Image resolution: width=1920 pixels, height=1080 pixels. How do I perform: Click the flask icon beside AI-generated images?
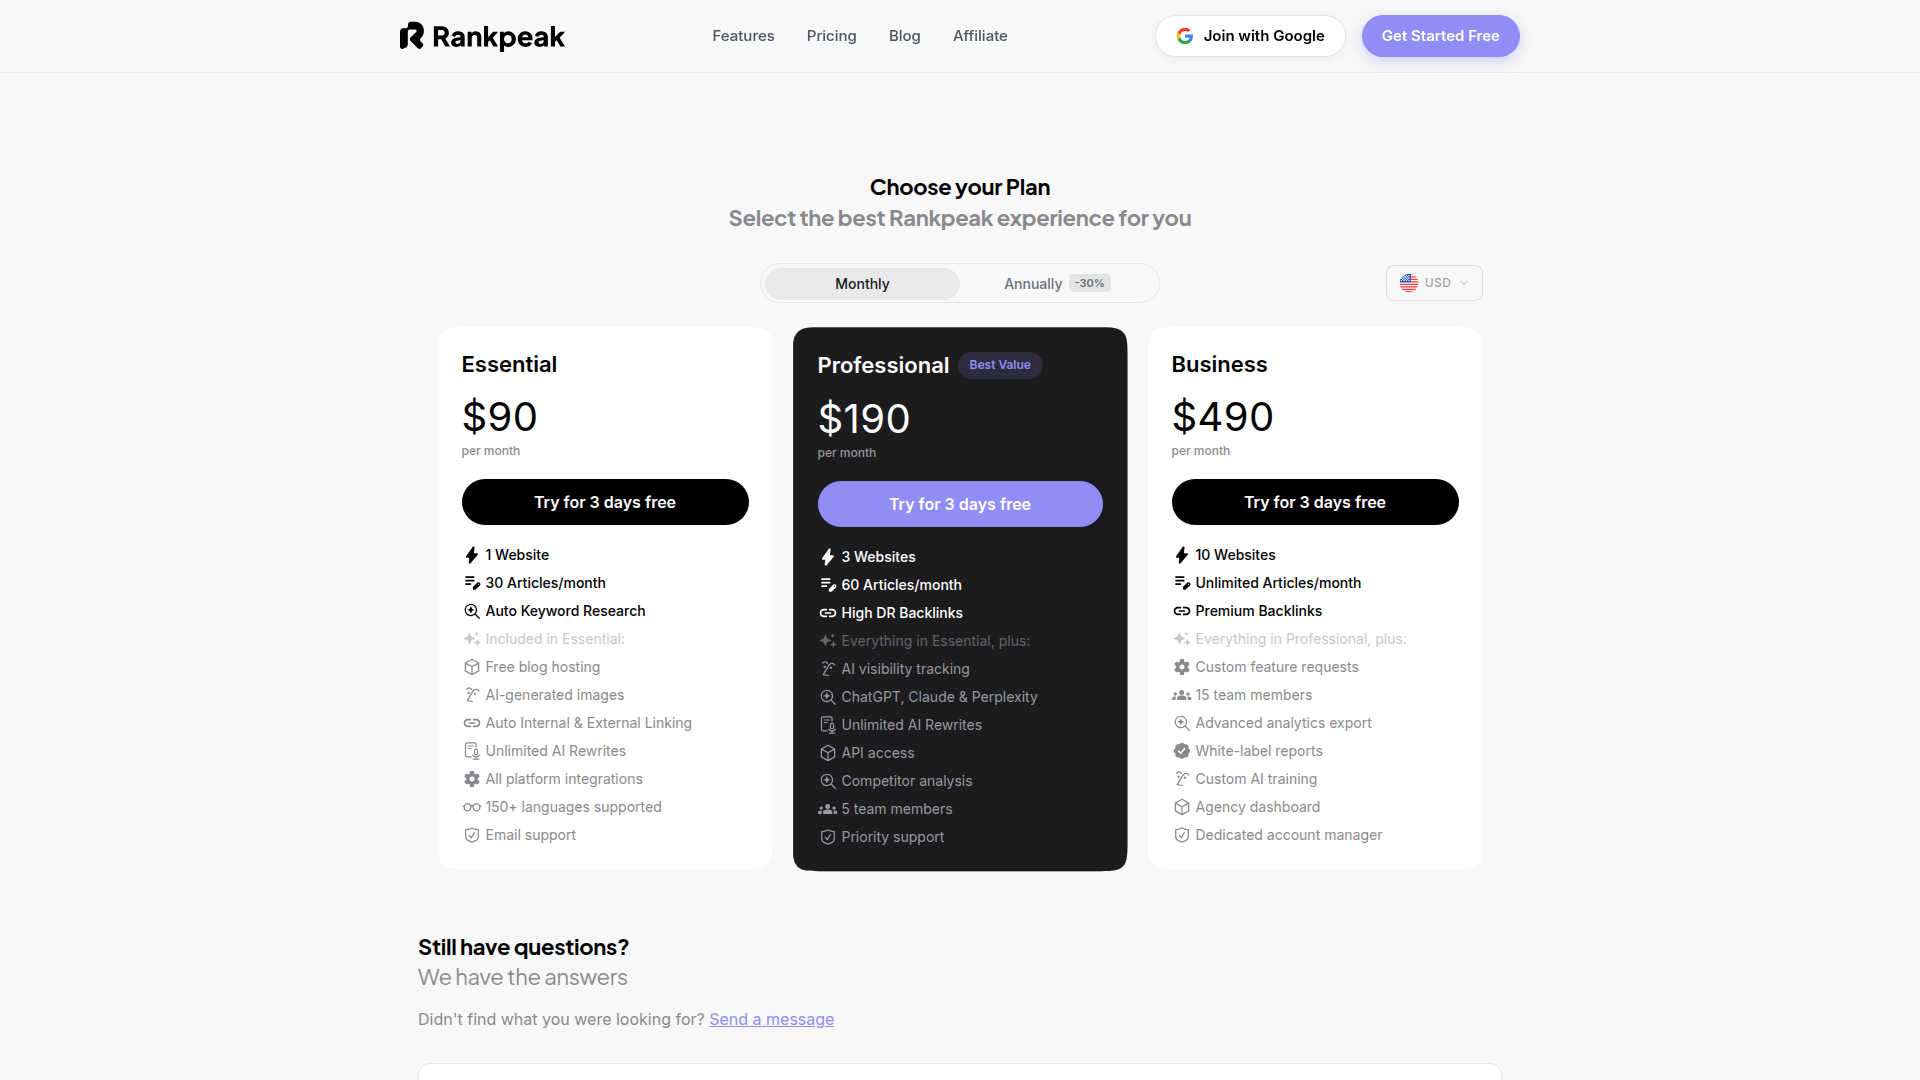click(x=470, y=695)
